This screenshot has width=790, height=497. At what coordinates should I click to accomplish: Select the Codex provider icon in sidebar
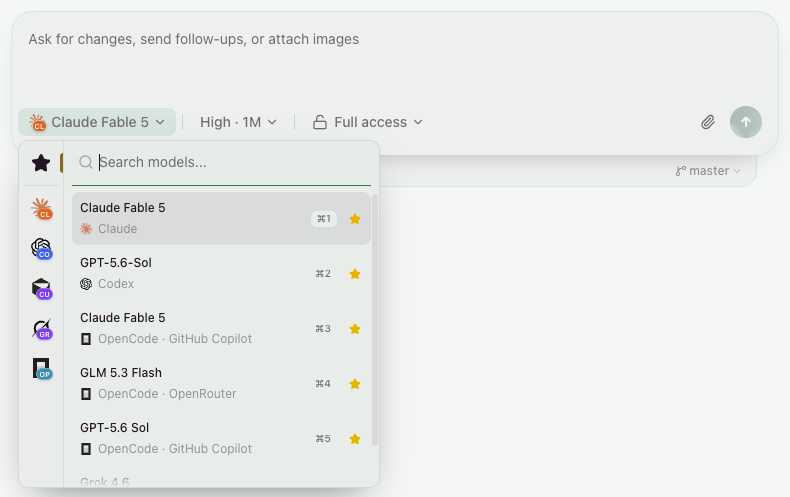tap(42, 248)
